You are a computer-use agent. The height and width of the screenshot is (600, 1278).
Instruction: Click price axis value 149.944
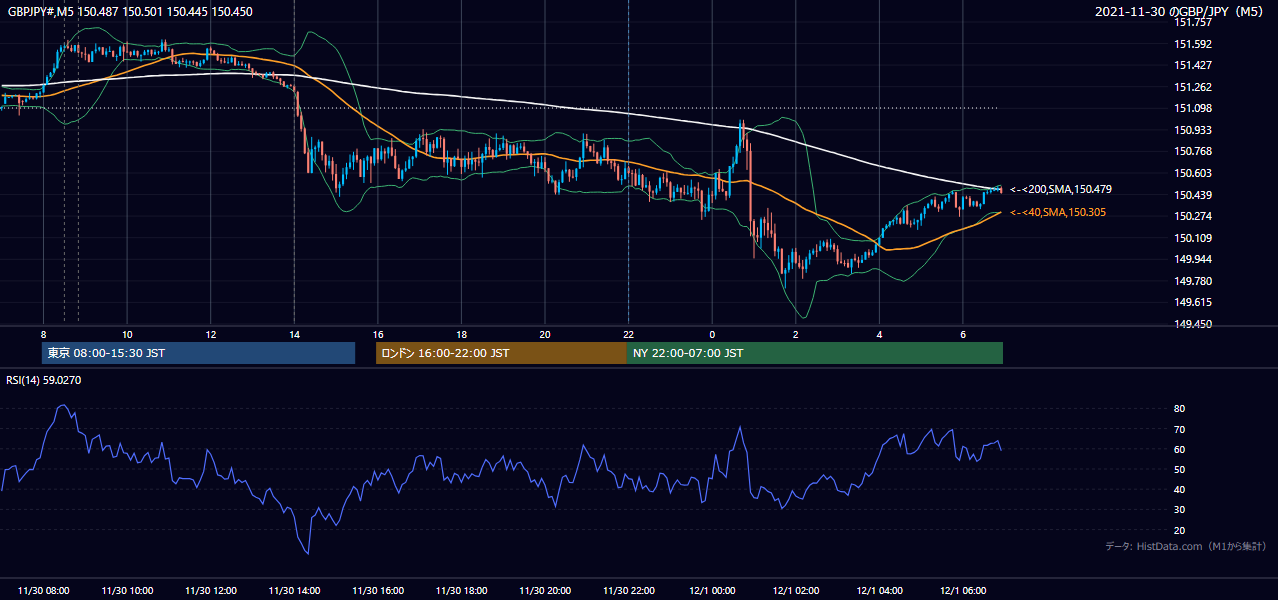[1192, 259]
